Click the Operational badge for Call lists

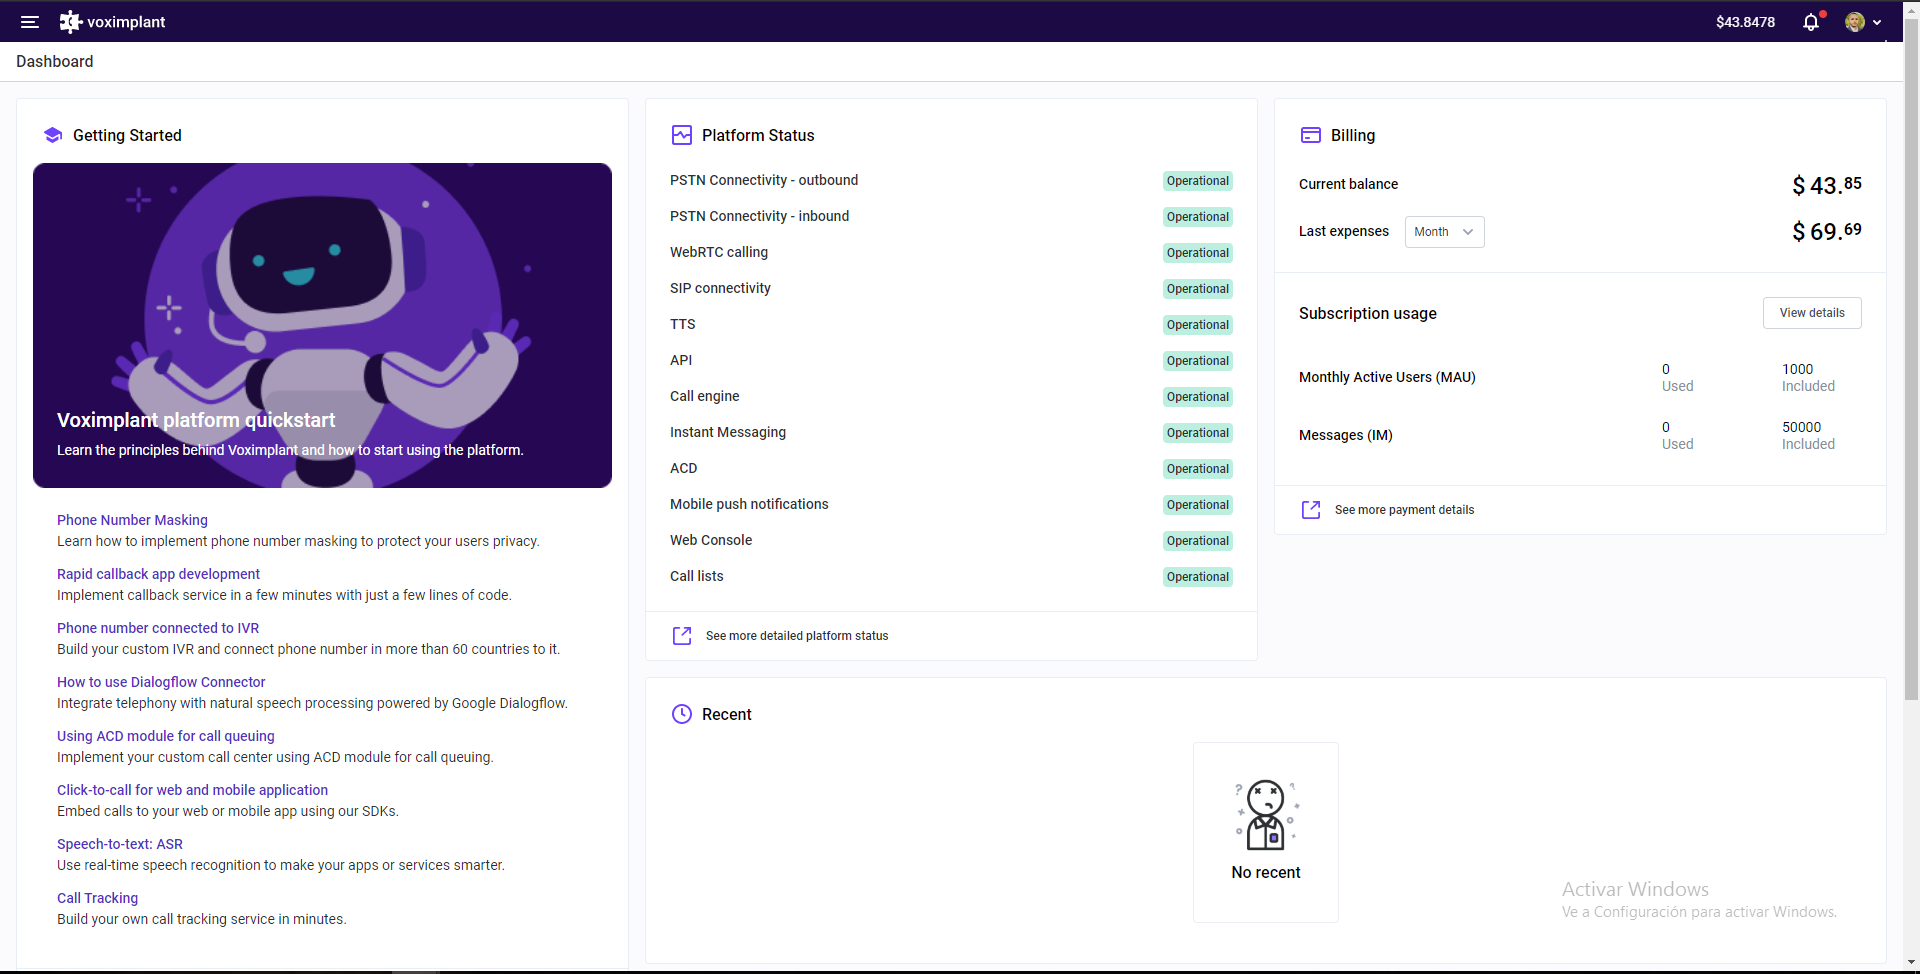[x=1198, y=577]
